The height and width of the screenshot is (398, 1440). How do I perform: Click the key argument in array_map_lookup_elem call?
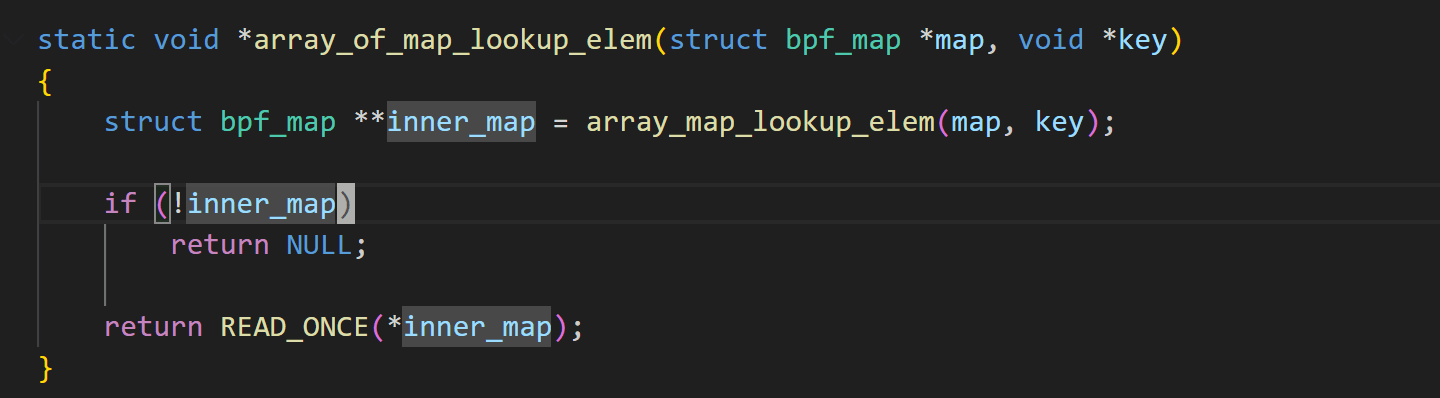[1059, 122]
